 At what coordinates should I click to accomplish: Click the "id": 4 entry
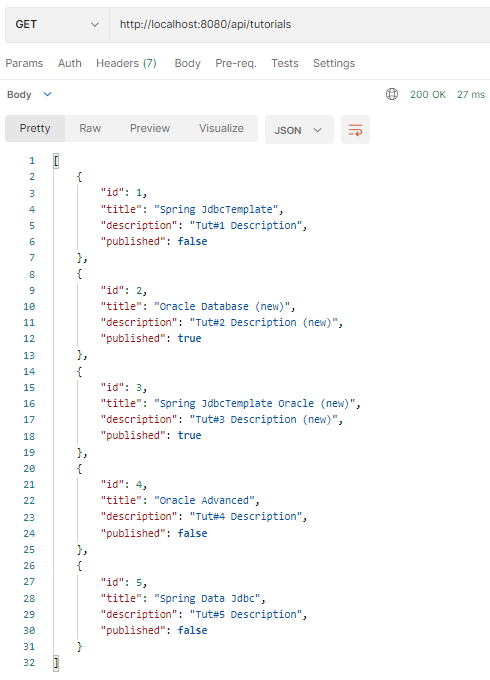coord(124,484)
